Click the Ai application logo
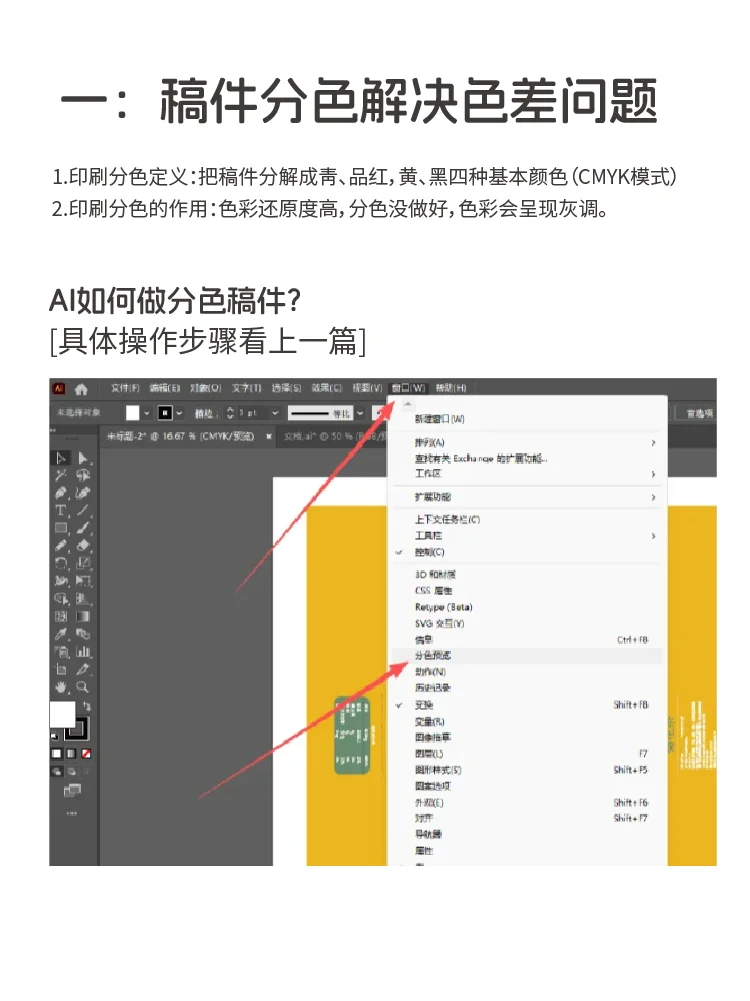This screenshot has height=1001, width=750. (59, 388)
